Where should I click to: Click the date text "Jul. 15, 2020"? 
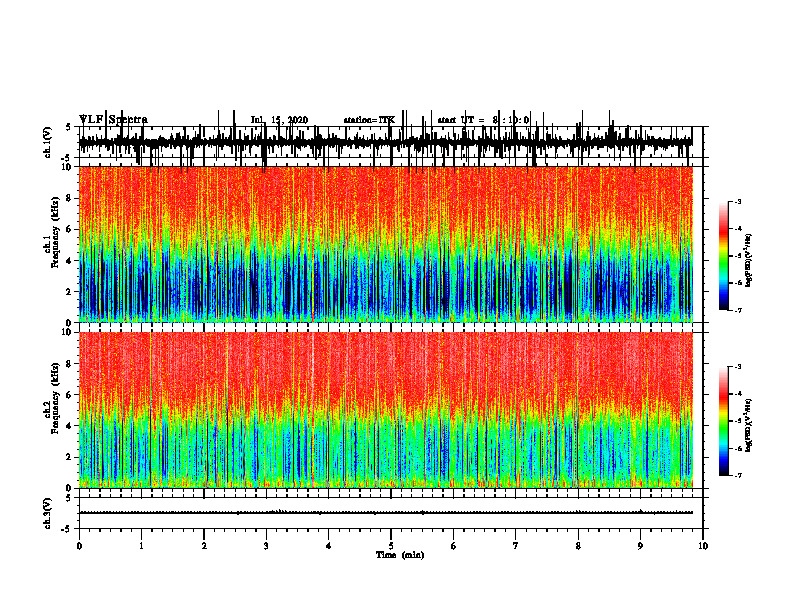[279, 120]
